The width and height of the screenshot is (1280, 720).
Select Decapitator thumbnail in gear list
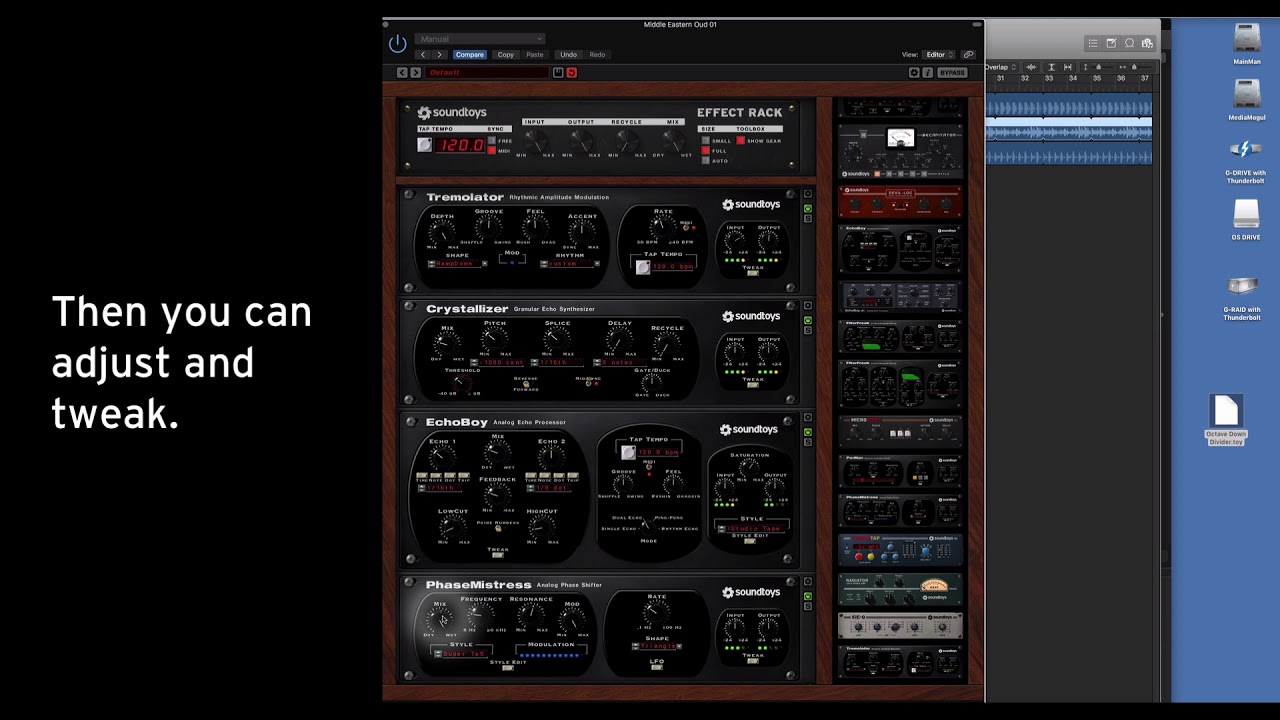click(900, 151)
